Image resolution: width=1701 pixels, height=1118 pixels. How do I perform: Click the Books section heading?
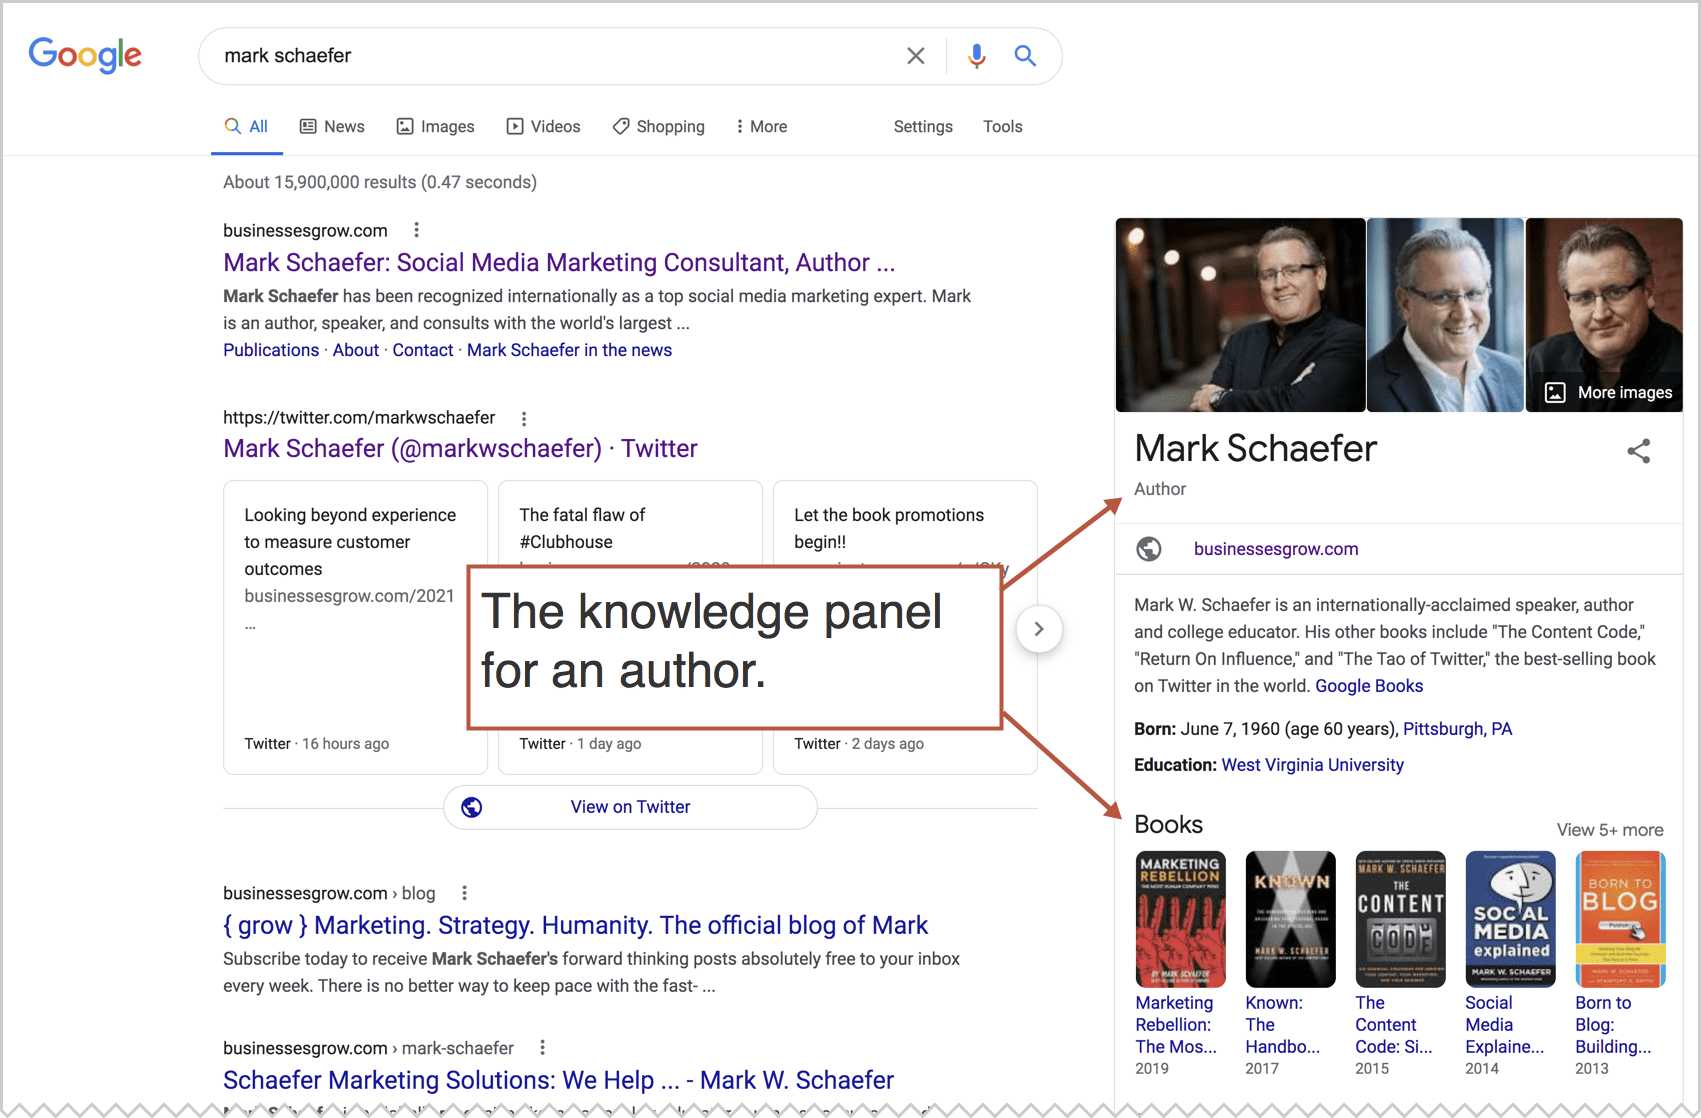(1168, 825)
